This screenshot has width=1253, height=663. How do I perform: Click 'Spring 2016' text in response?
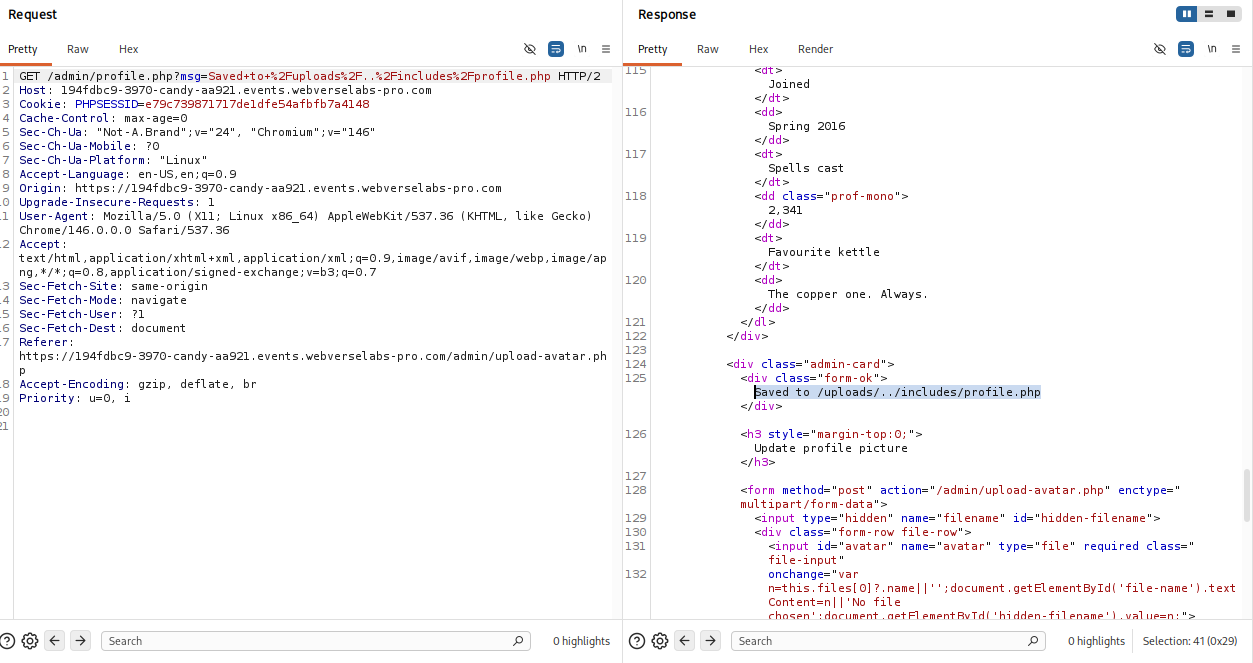[x=806, y=126]
